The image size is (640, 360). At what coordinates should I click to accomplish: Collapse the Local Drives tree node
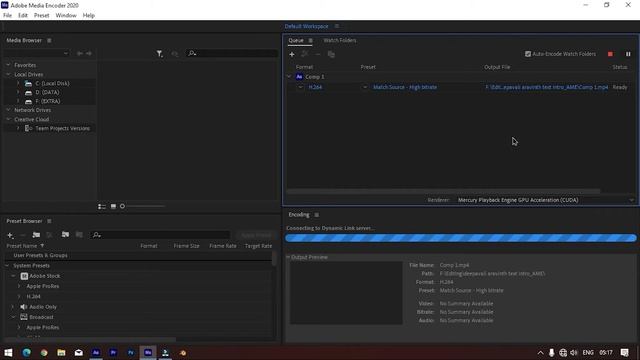click(x=8, y=74)
